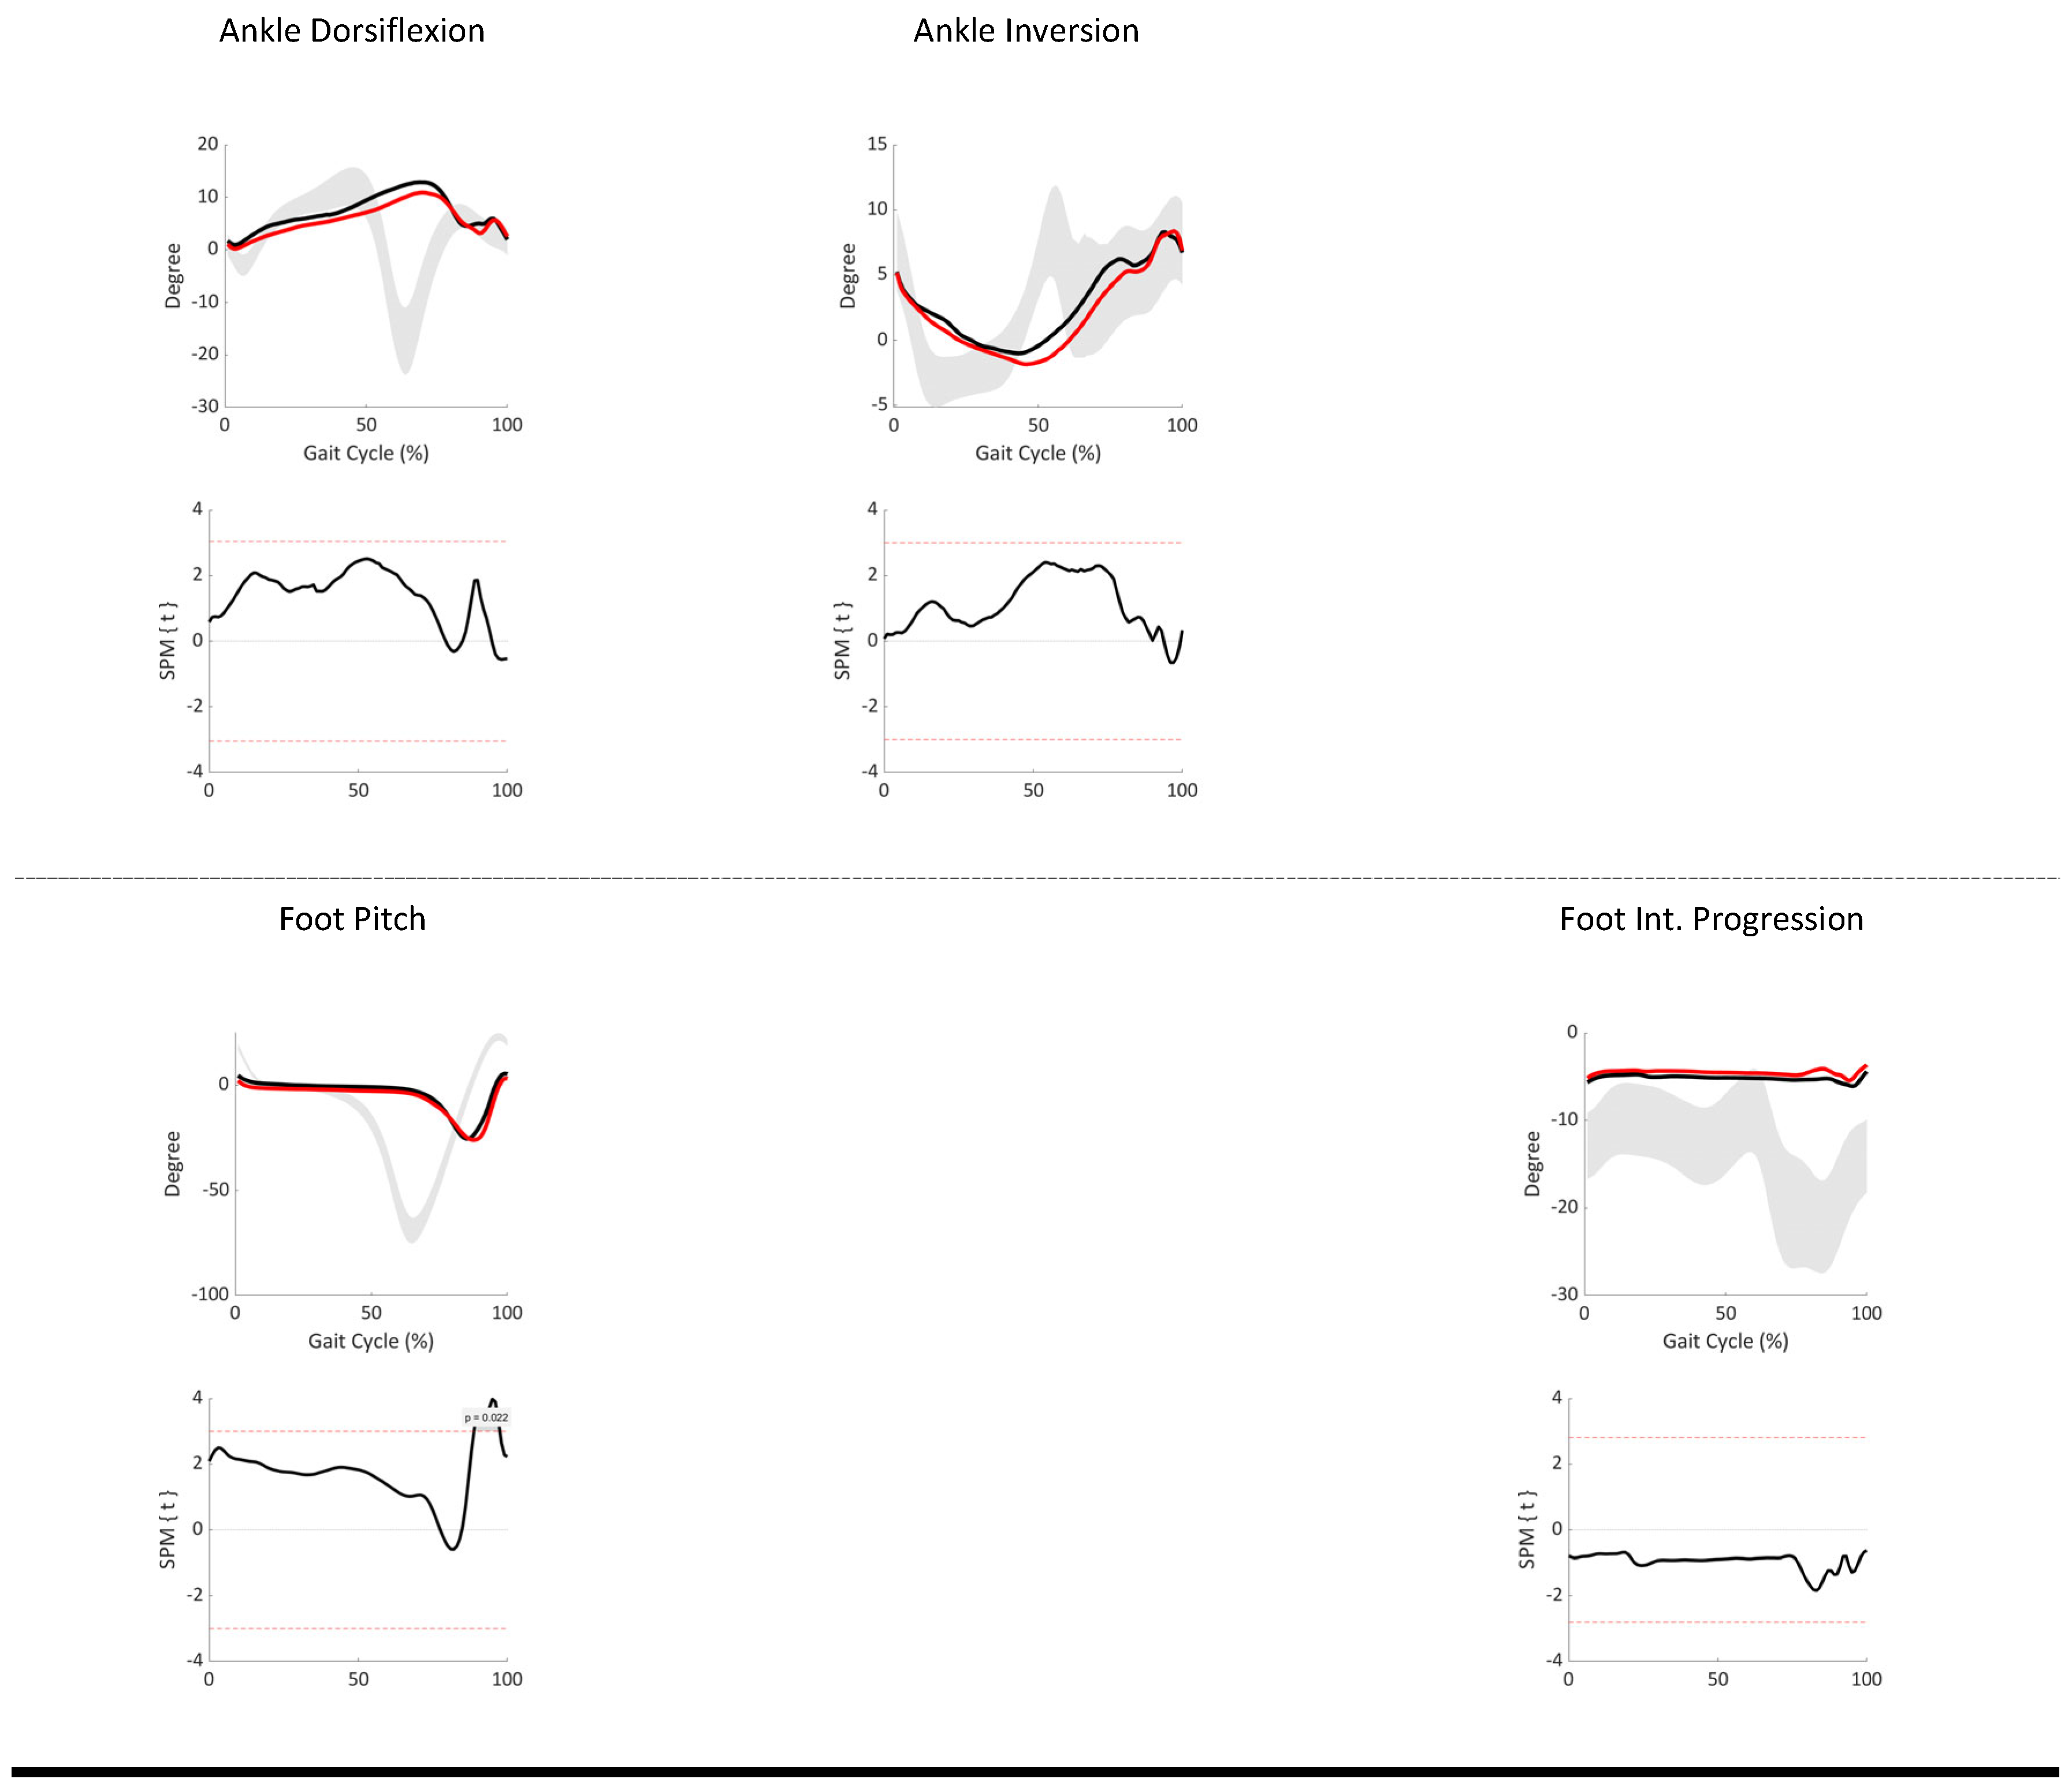
Task: Click SPM { t } label under Foot Int. Progression
Action: pos(1526,1529)
